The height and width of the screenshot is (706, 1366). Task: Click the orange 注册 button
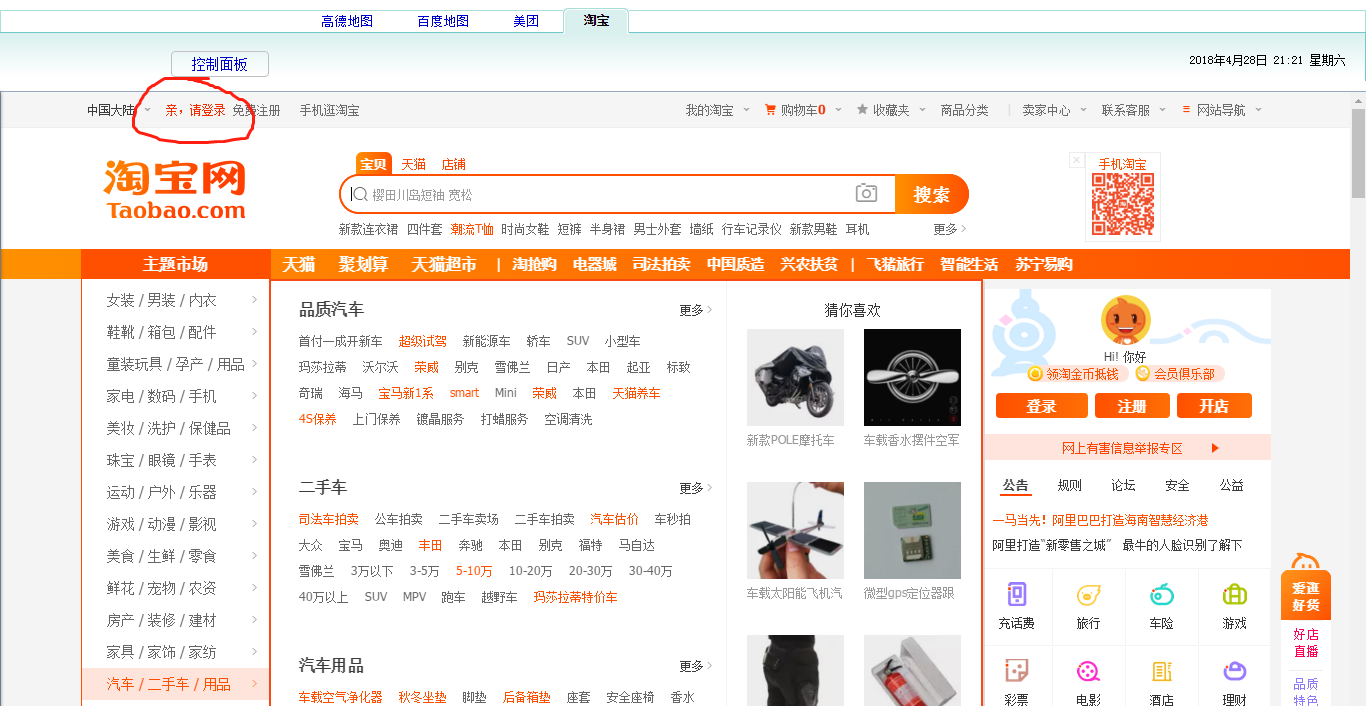click(x=1132, y=406)
